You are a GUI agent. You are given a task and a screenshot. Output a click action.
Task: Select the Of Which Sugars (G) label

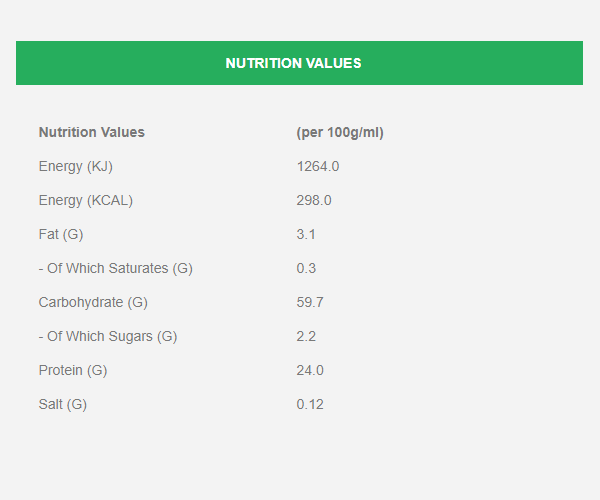pyautogui.click(x=108, y=337)
